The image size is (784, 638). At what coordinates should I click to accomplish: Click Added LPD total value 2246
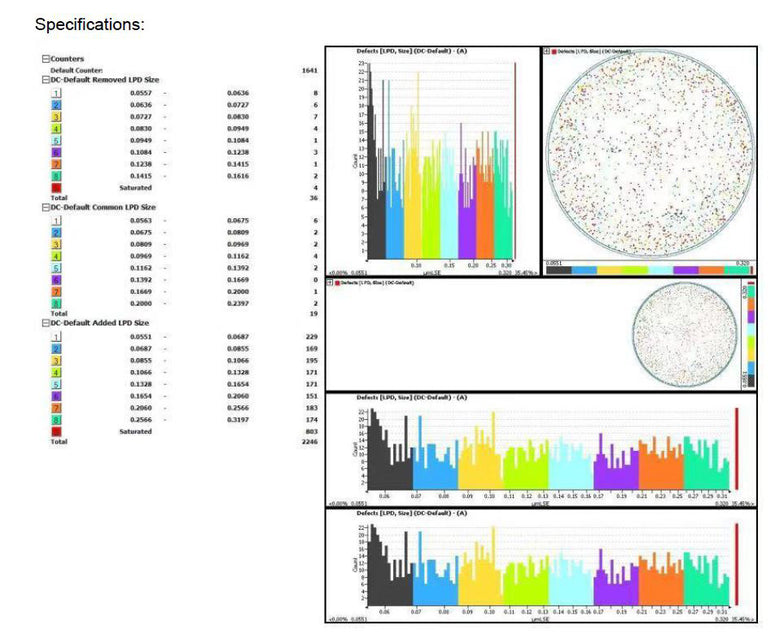pos(310,442)
